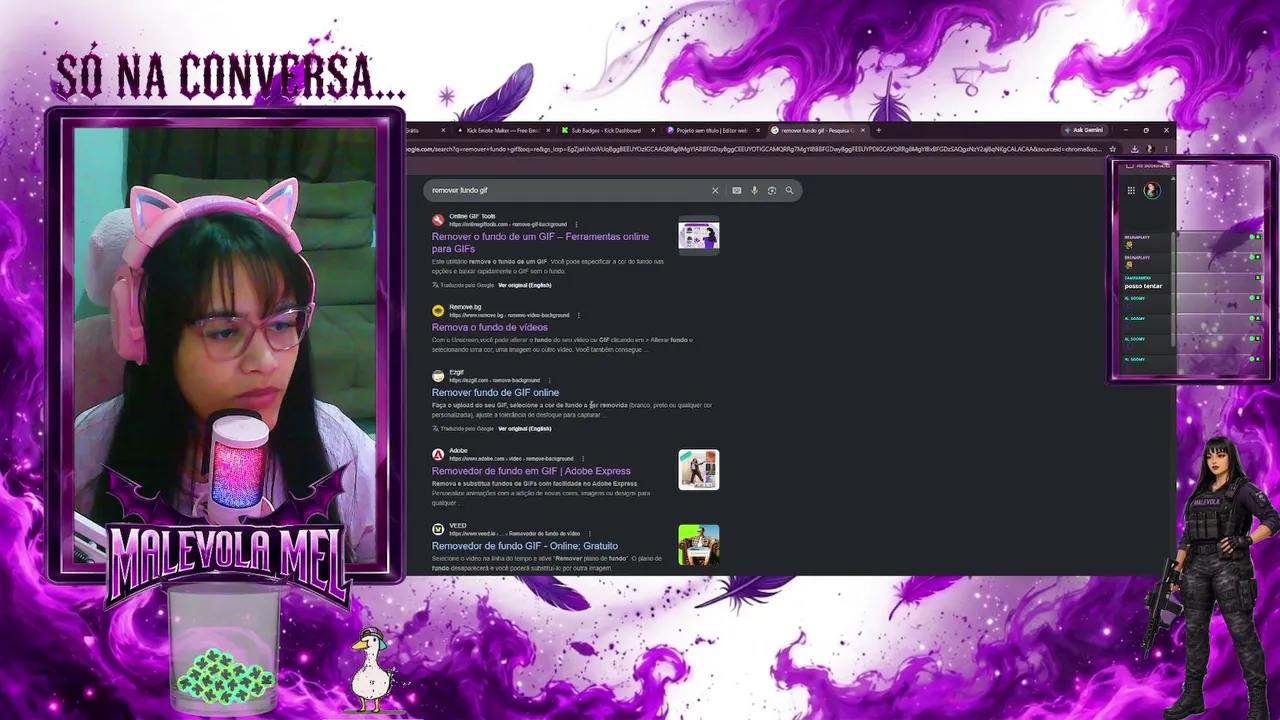
Task: Click "Ver original (English)" under Online GIF Tools
Action: [525, 285]
